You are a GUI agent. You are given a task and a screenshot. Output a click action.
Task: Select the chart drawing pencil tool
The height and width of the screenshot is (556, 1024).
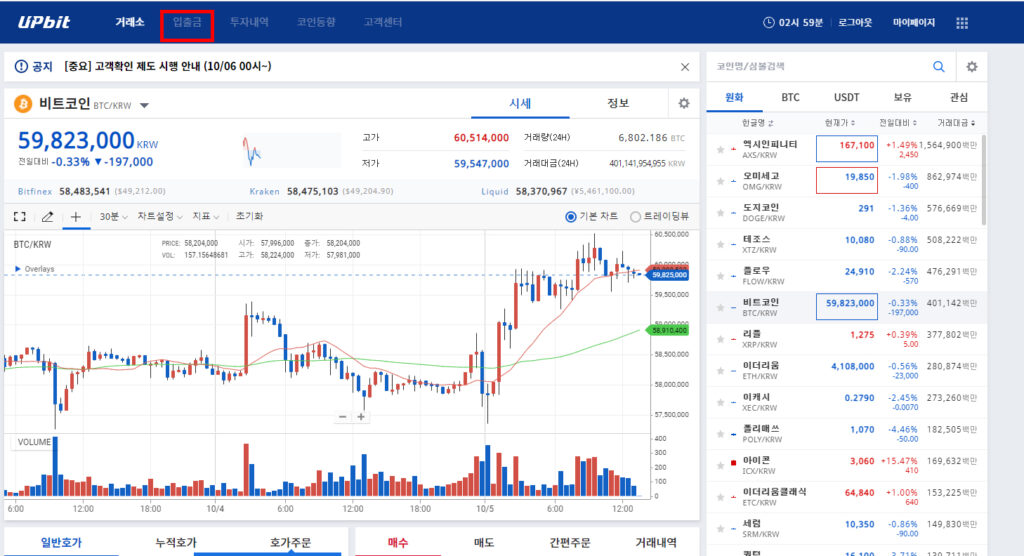point(48,216)
